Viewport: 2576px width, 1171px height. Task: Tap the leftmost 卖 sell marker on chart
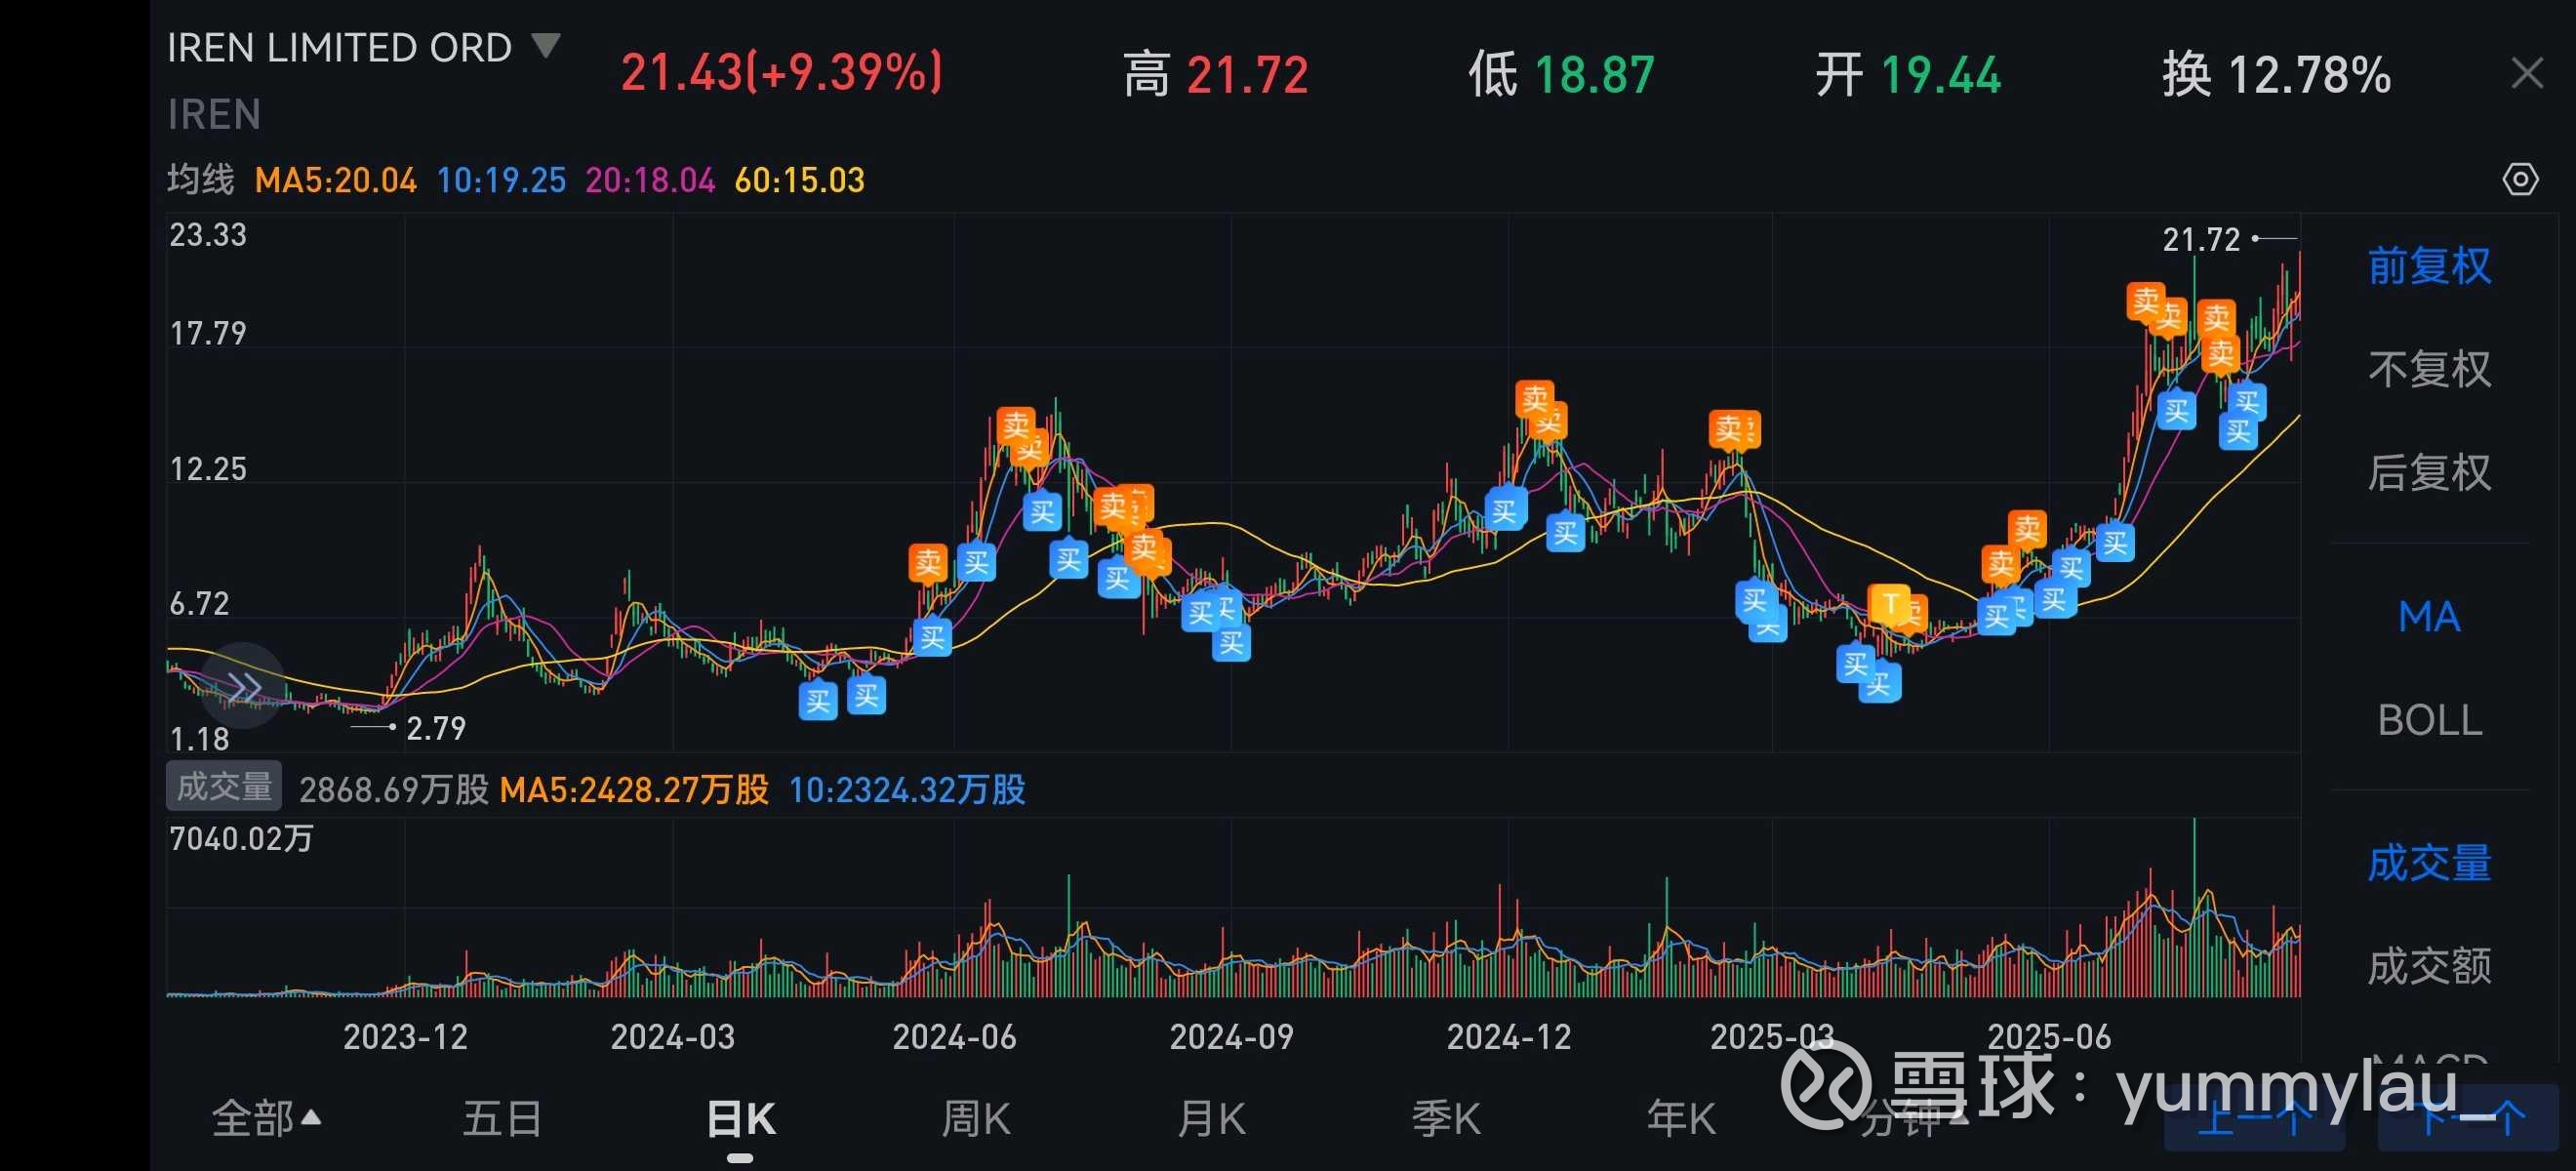928,563
